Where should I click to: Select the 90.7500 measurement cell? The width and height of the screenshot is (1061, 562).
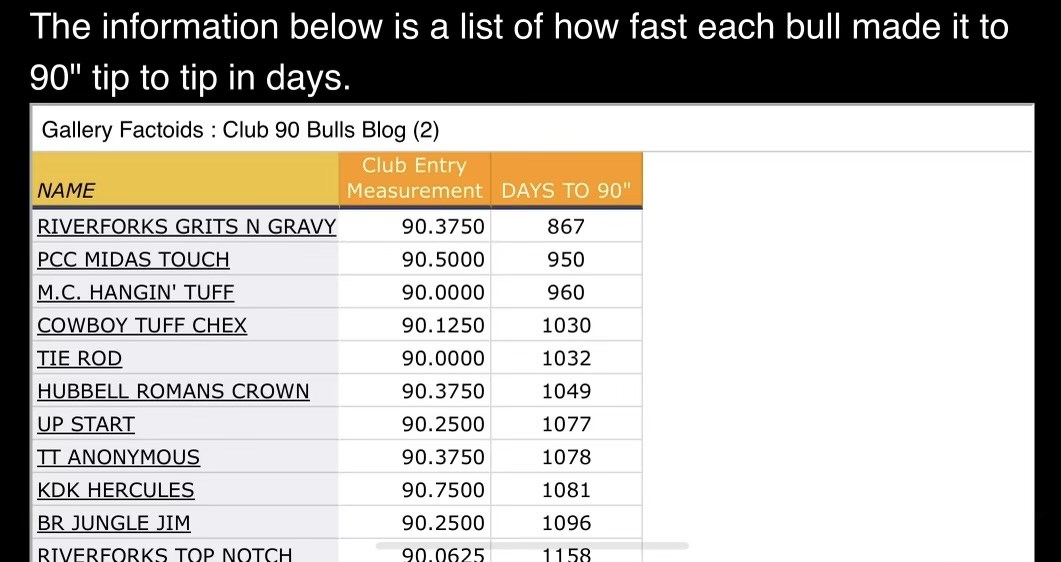443,490
